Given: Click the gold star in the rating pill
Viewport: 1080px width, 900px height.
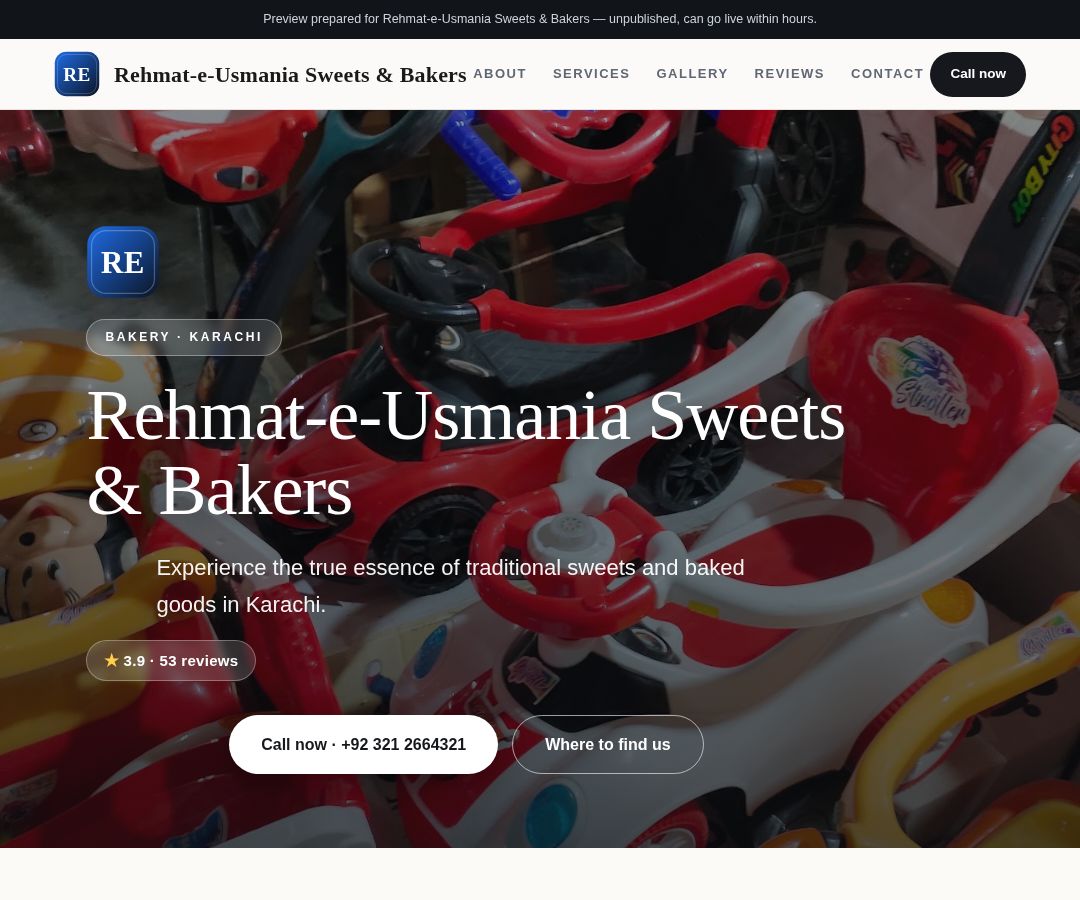Looking at the screenshot, I should pyautogui.click(x=112, y=660).
